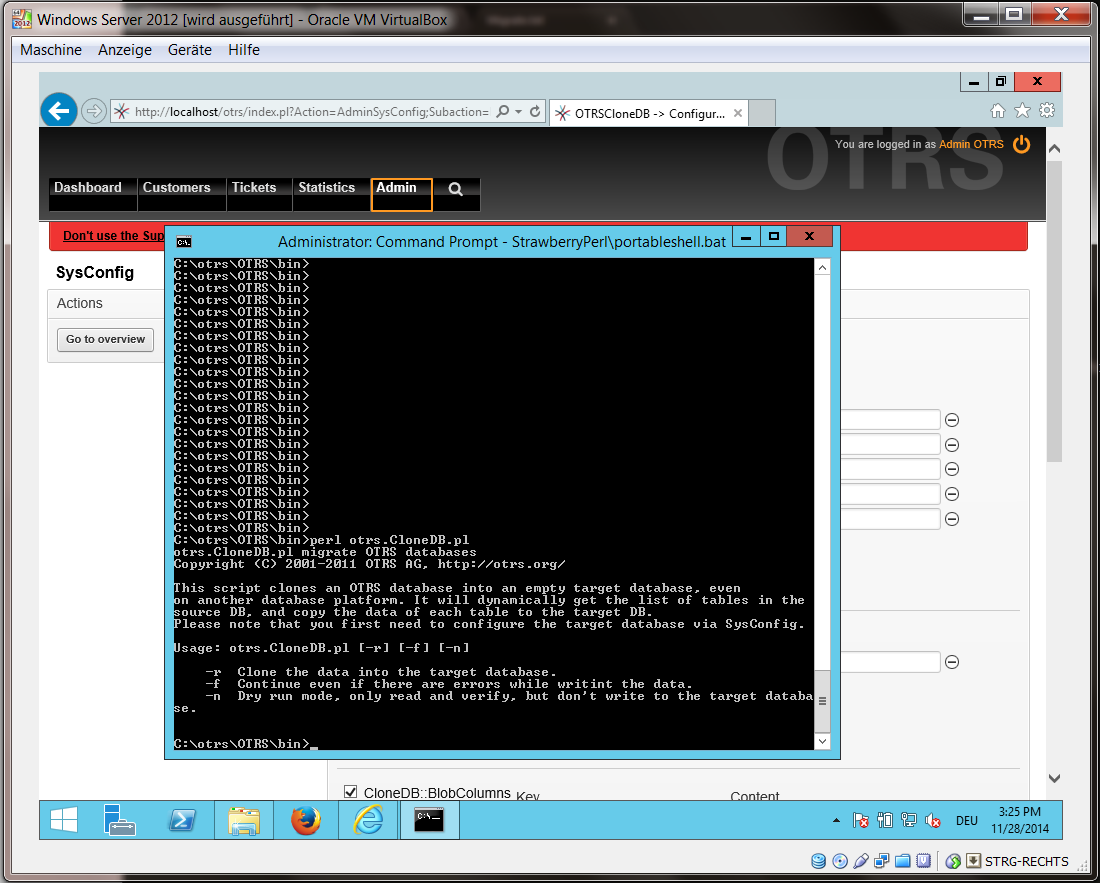This screenshot has height=883, width=1100.
Task: Enable the CloneDB::BlobColumns checkbox
Action: [351, 792]
